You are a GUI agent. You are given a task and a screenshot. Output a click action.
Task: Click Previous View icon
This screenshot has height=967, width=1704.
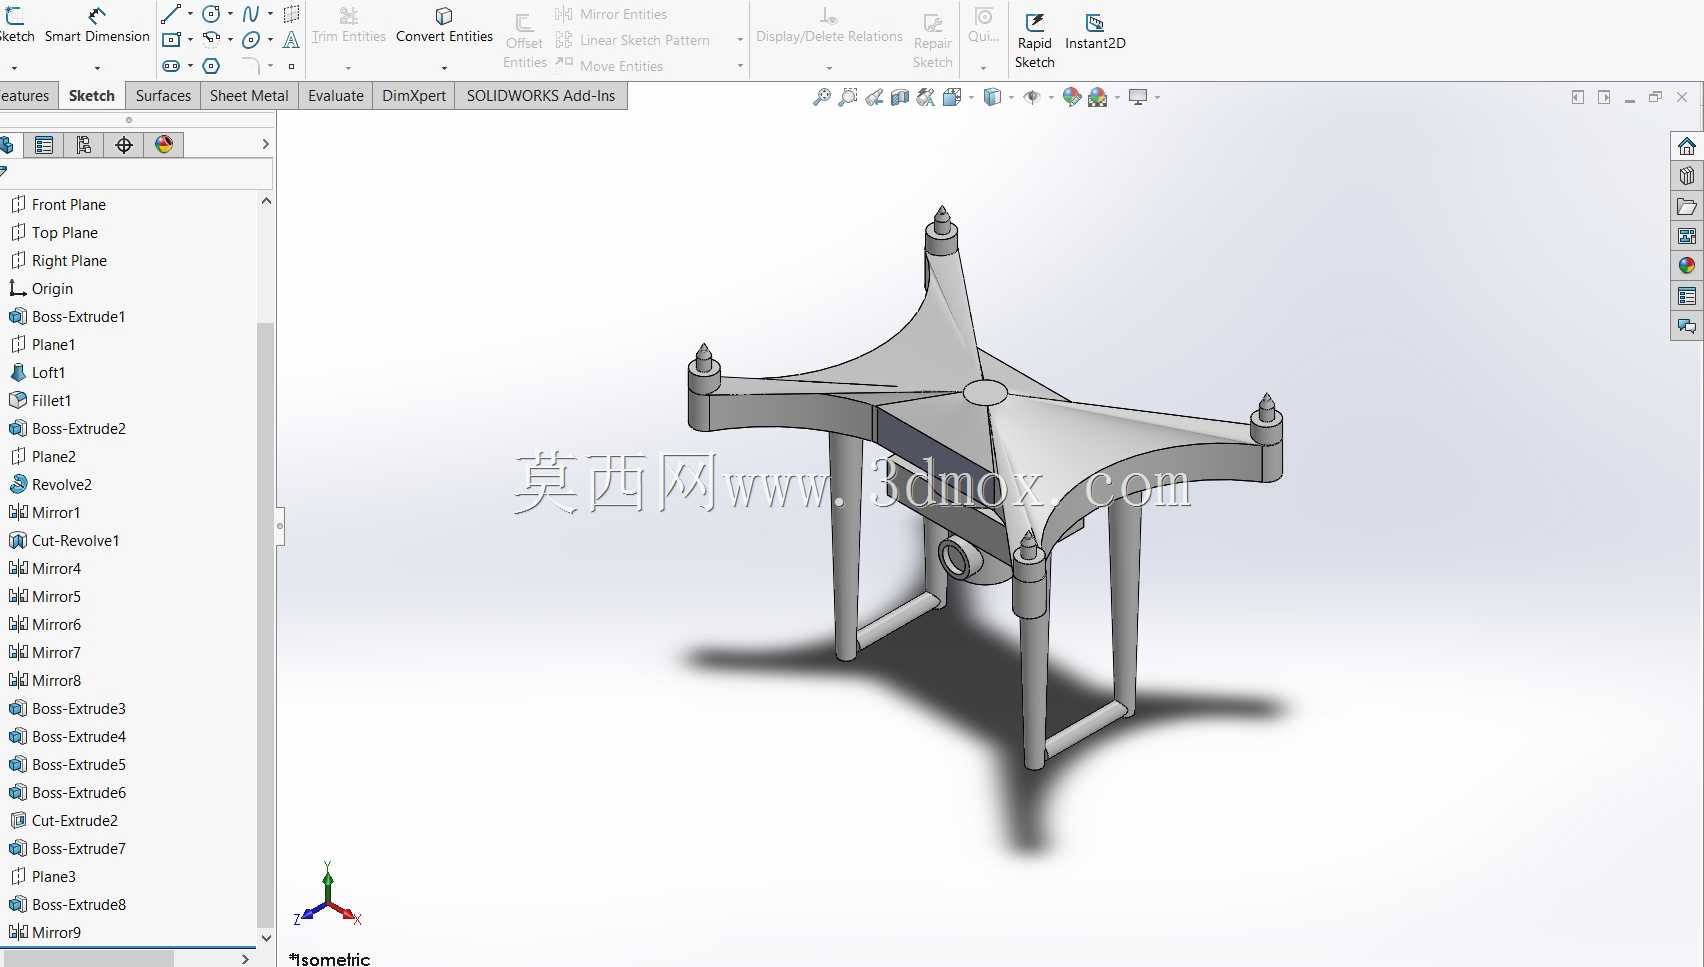click(x=874, y=97)
